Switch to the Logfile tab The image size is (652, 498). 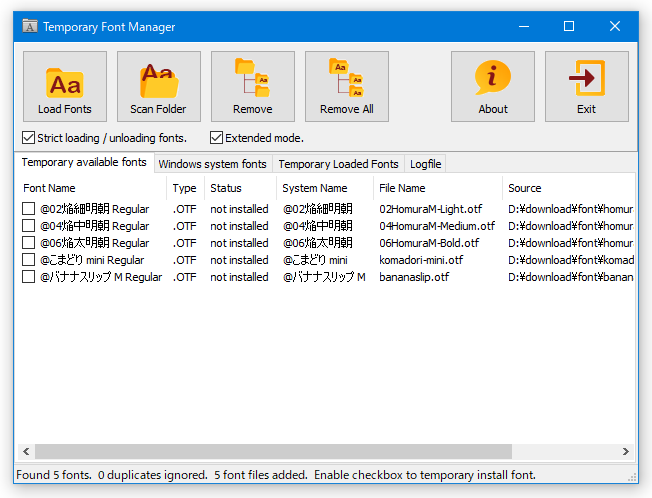click(x=425, y=164)
